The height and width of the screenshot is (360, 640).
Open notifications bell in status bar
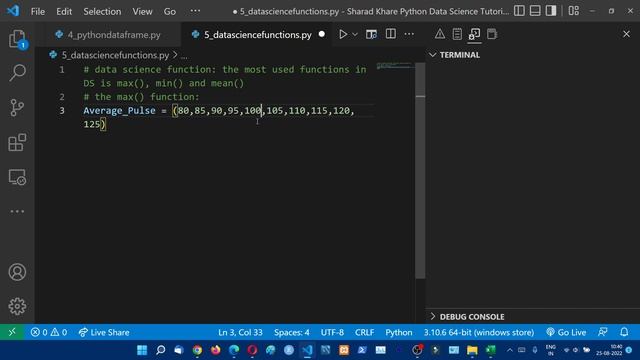pos(624,332)
